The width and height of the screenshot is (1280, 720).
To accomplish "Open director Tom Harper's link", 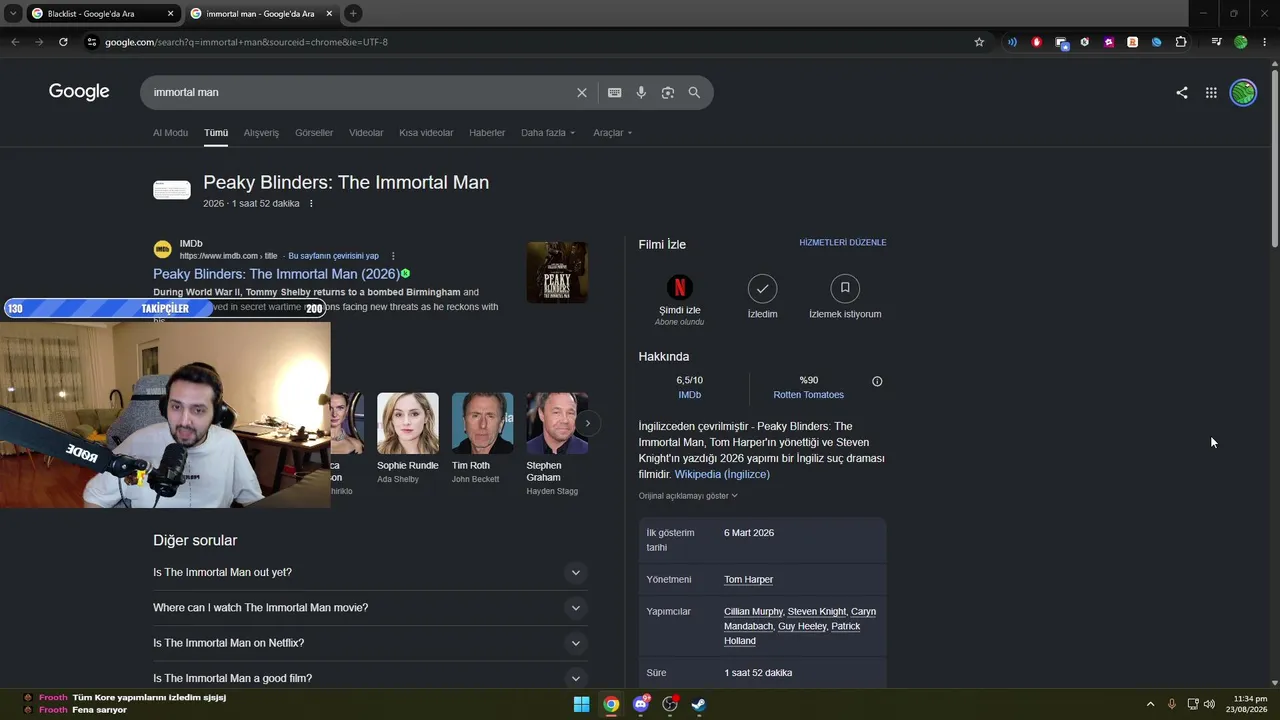I will coord(748,580).
